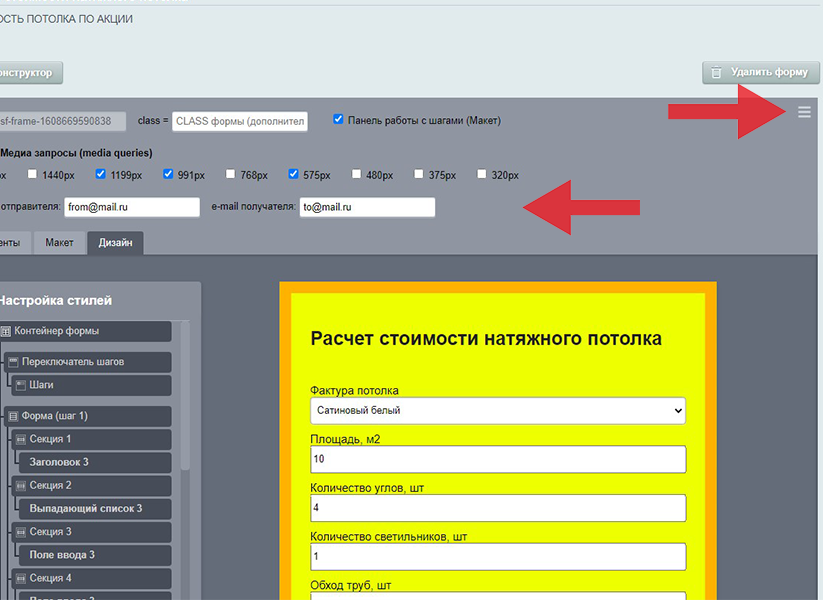Select Выпадающий список 3 in styles tree
The image size is (823, 600).
[85, 508]
